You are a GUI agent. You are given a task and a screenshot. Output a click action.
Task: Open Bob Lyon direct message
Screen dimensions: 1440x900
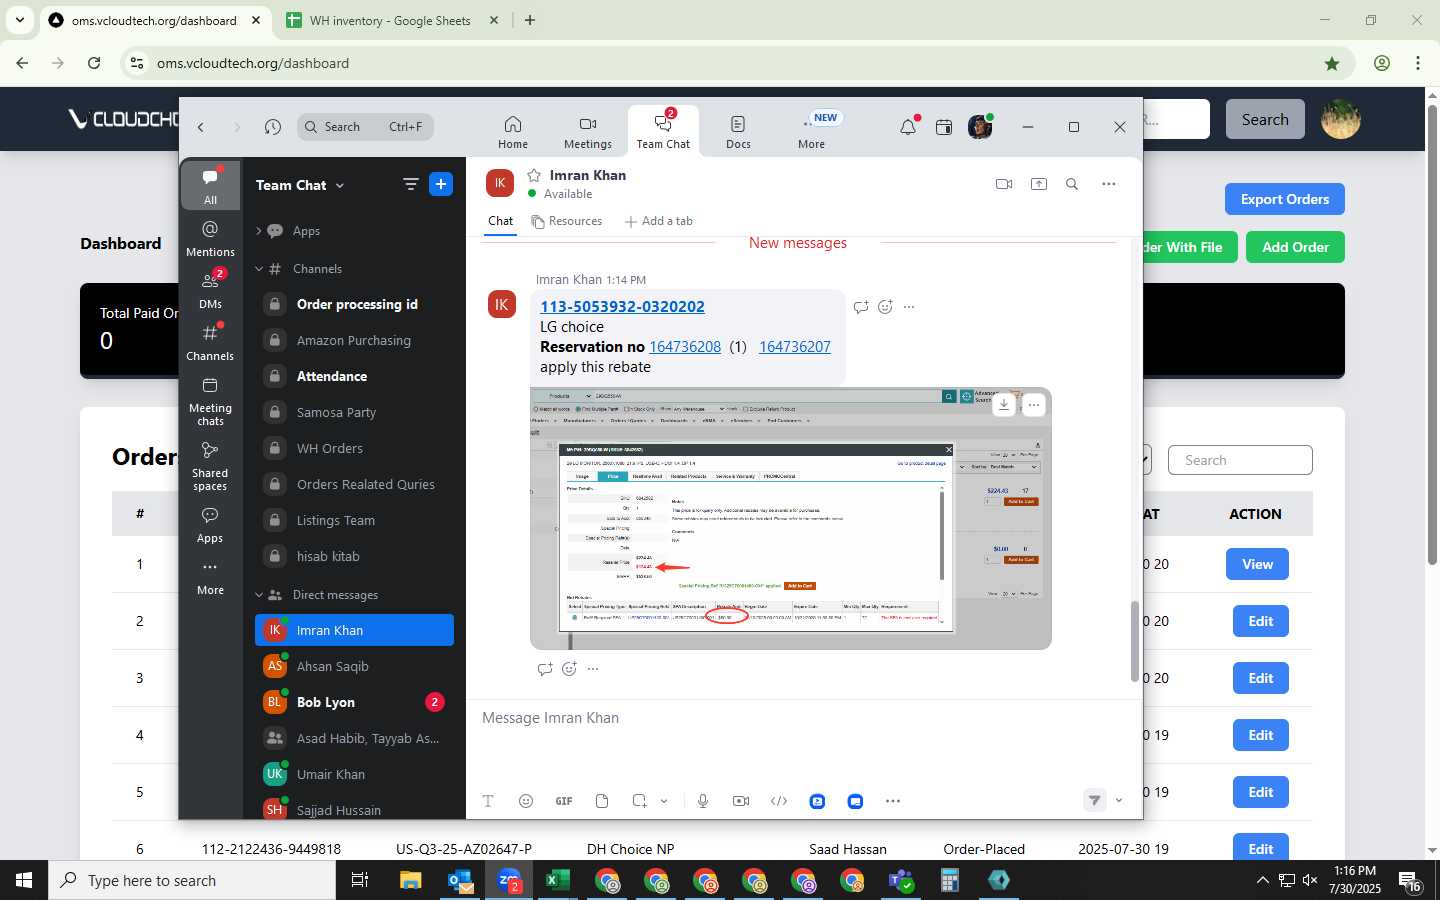pyautogui.click(x=354, y=702)
